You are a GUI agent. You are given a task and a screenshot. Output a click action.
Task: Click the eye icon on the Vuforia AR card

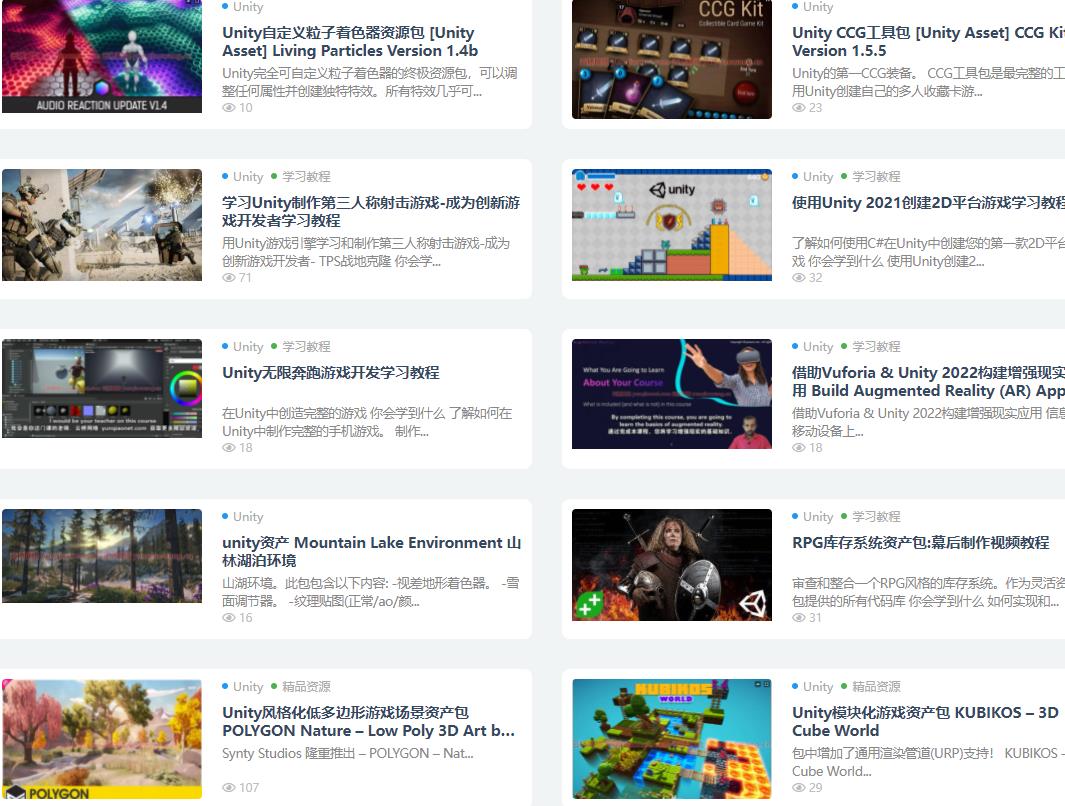coord(799,447)
